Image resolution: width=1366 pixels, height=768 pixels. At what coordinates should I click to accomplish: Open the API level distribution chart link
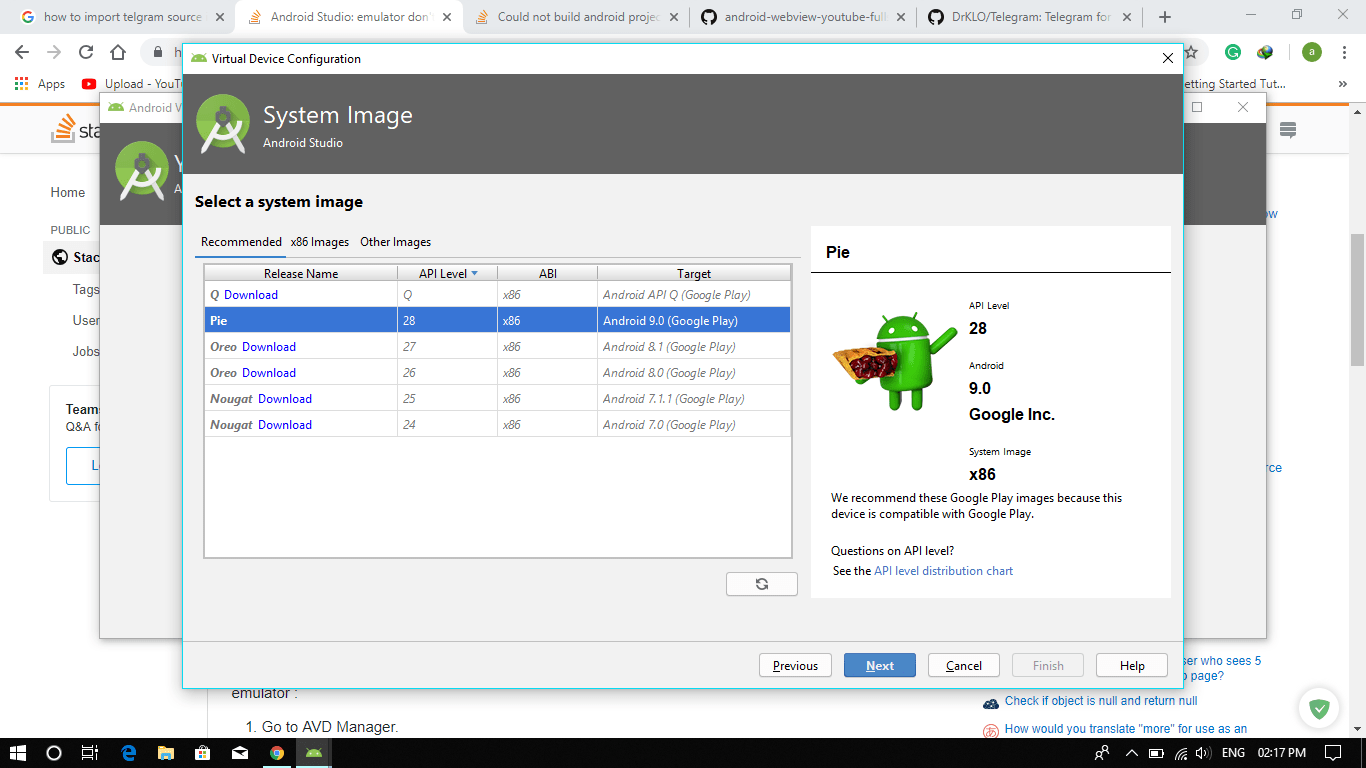coord(943,571)
